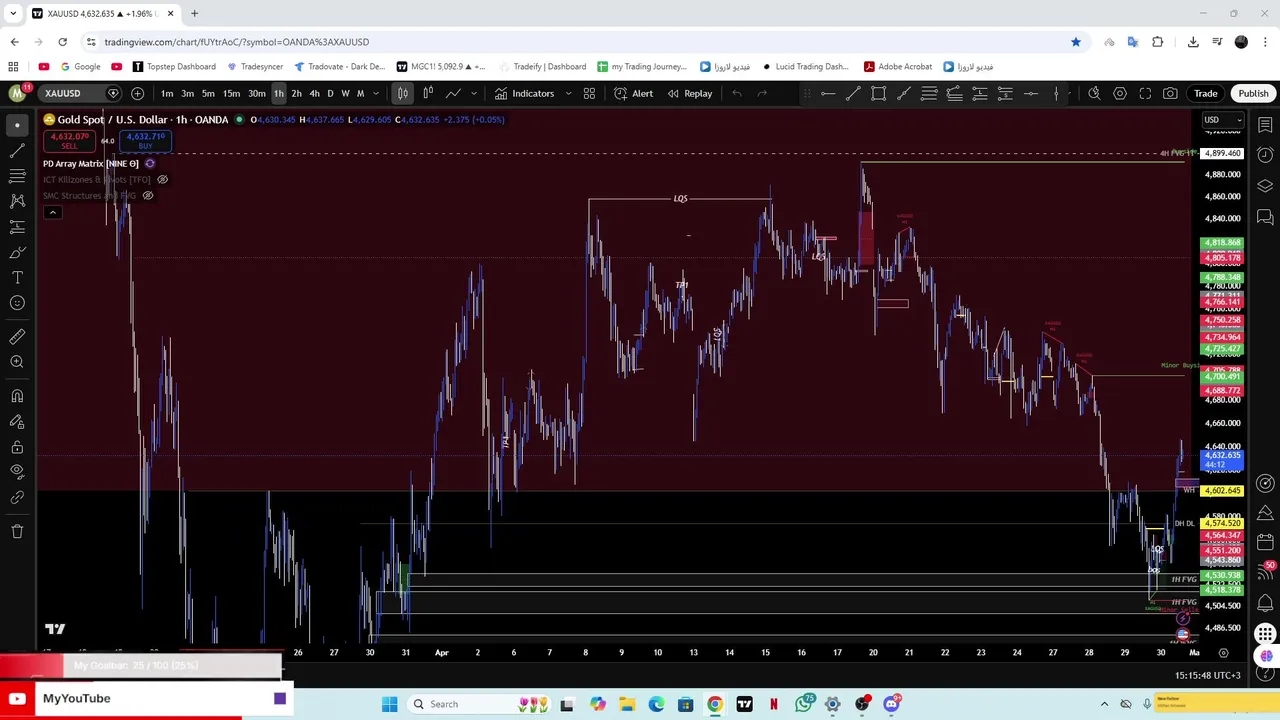Image resolution: width=1280 pixels, height=720 pixels.
Task: Select the 30m timeframe
Action: [257, 93]
